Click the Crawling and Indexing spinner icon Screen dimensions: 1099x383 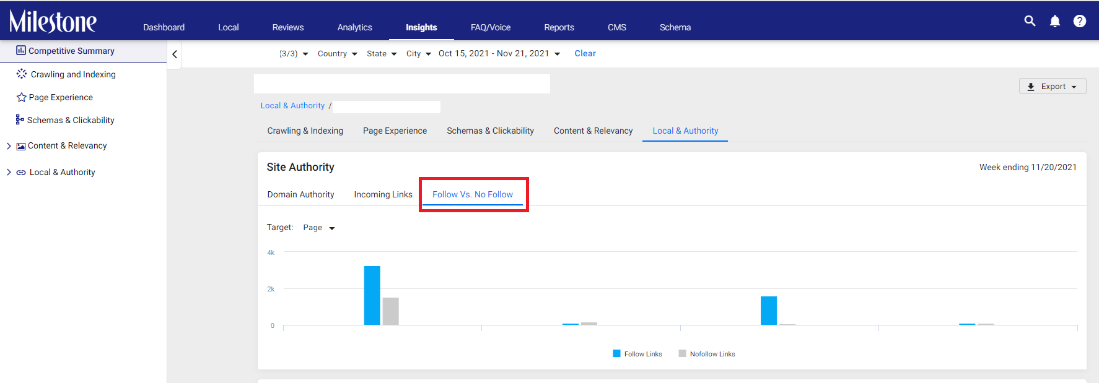pos(21,74)
